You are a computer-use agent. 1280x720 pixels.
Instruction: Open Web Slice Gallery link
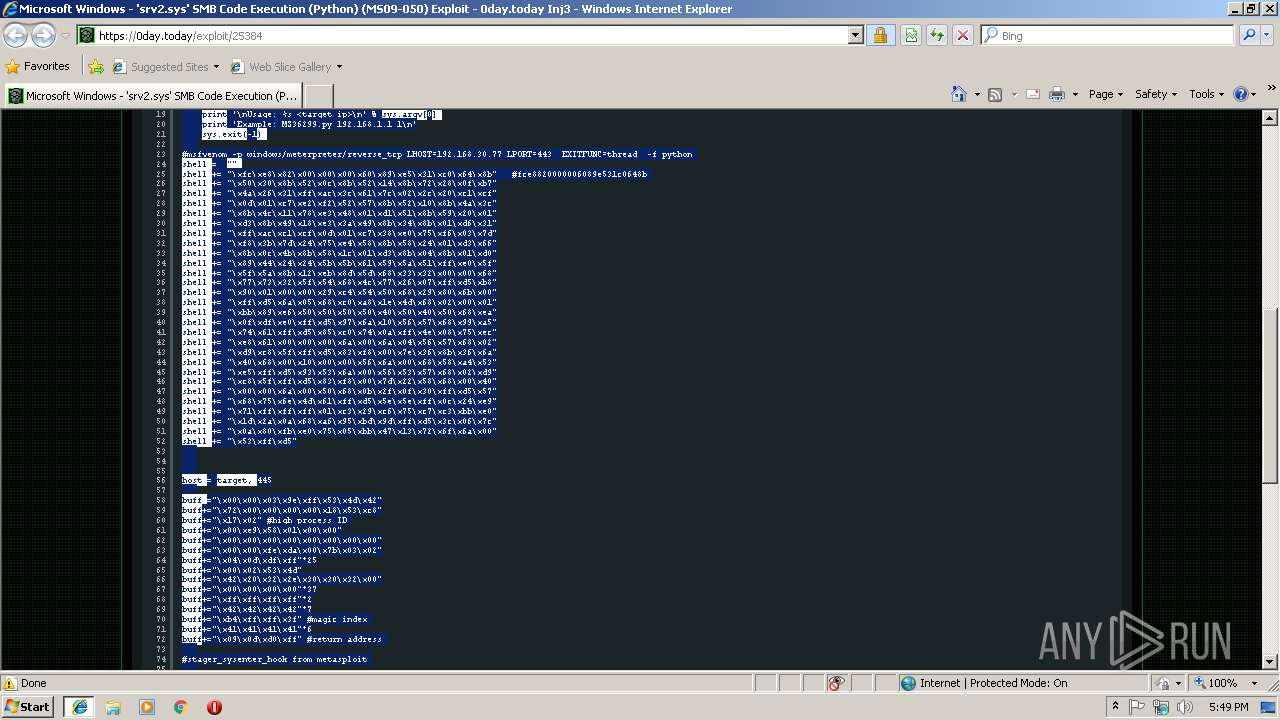click(x=280, y=67)
